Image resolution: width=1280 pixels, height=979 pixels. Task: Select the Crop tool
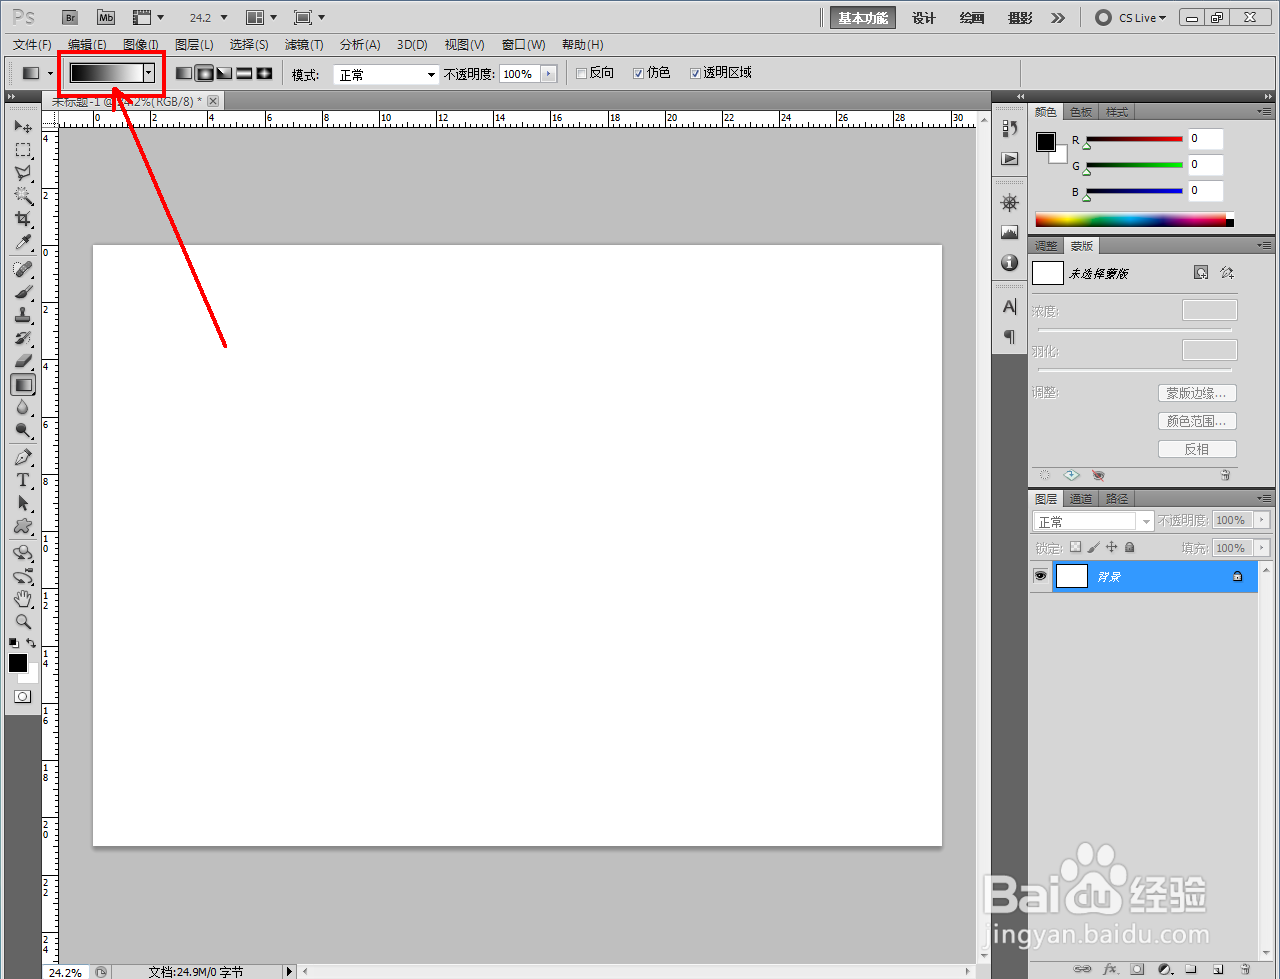22,219
